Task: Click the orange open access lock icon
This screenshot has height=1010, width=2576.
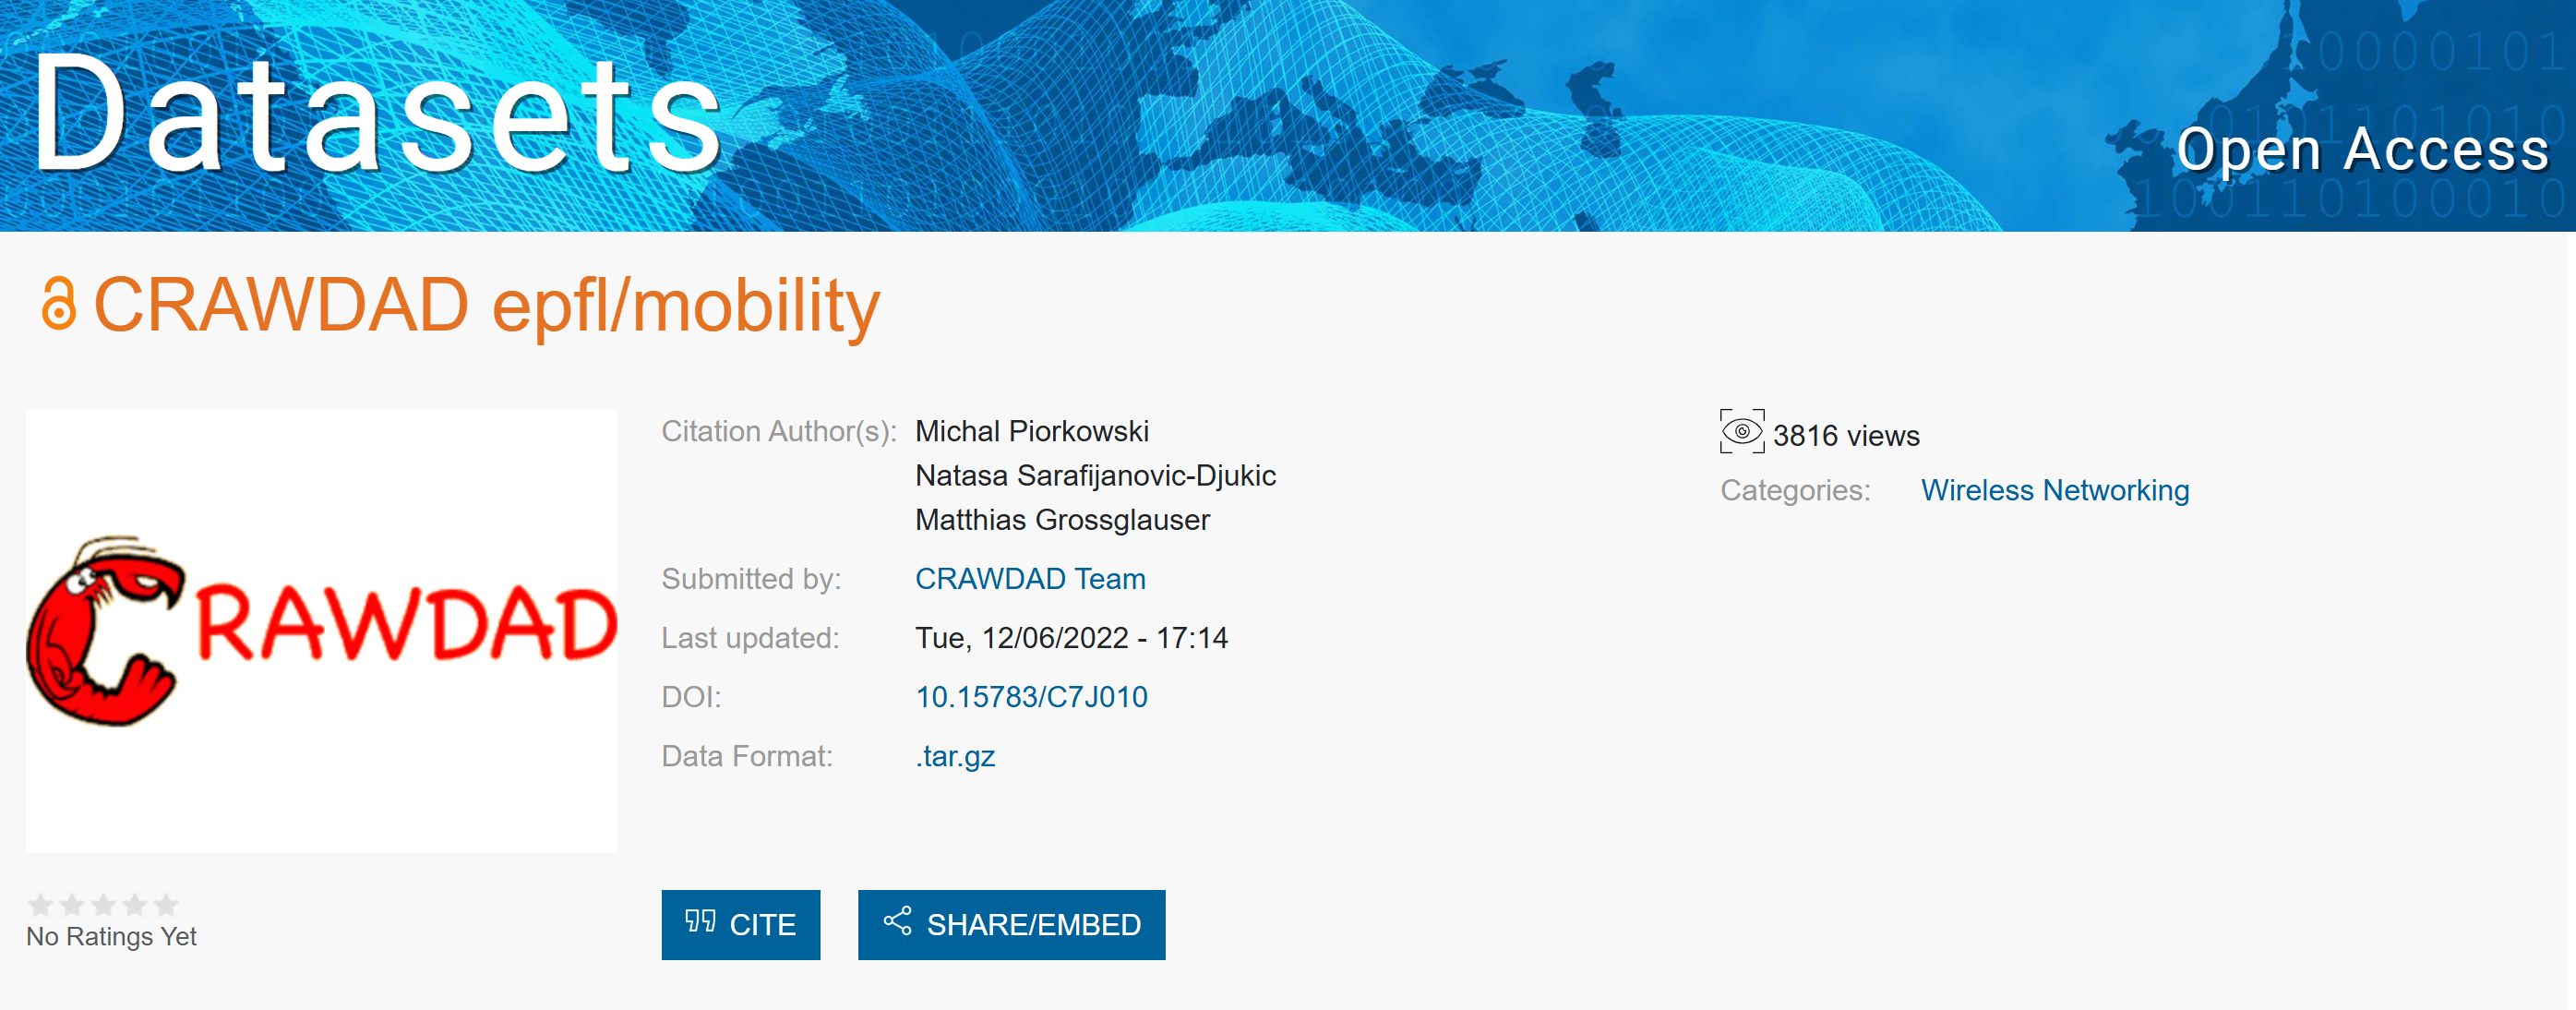Action: pos(59,304)
